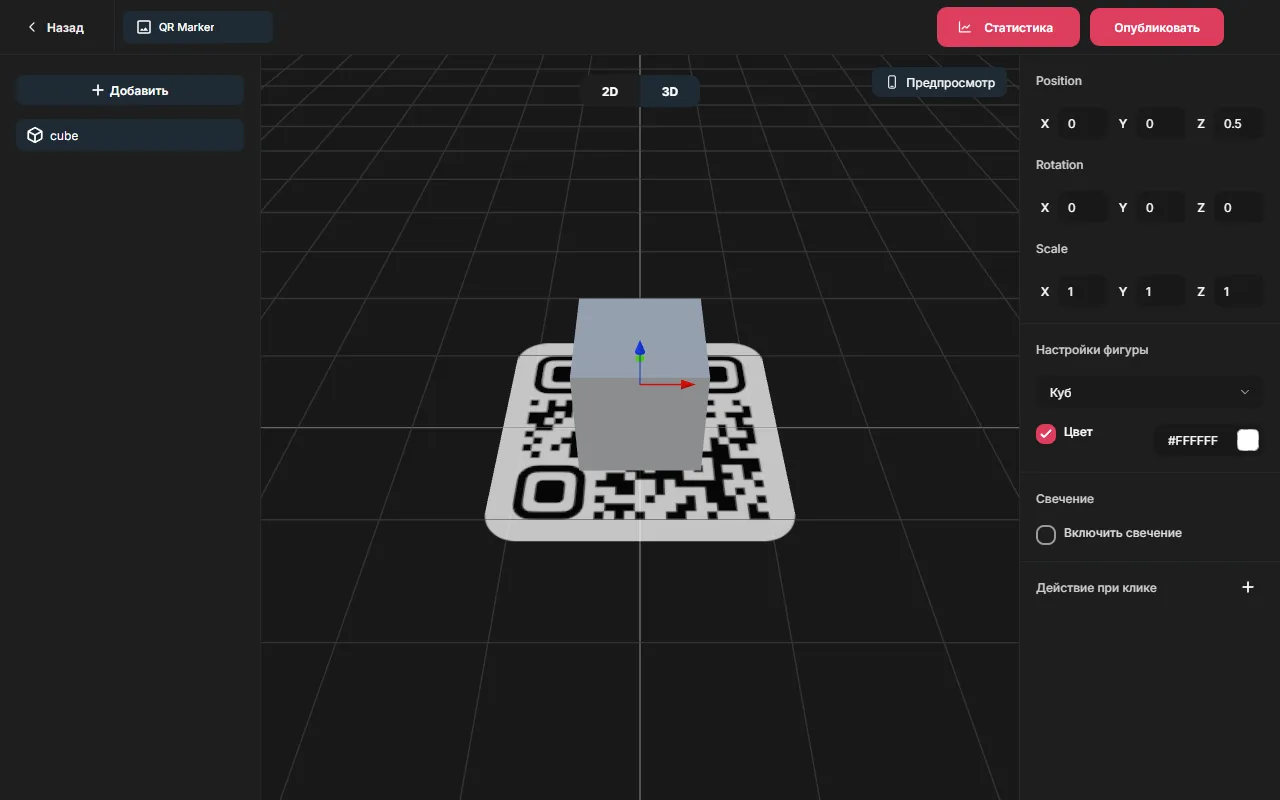Image resolution: width=1280 pixels, height=800 pixels.
Task: Add a new object with Добавить
Action: click(130, 90)
